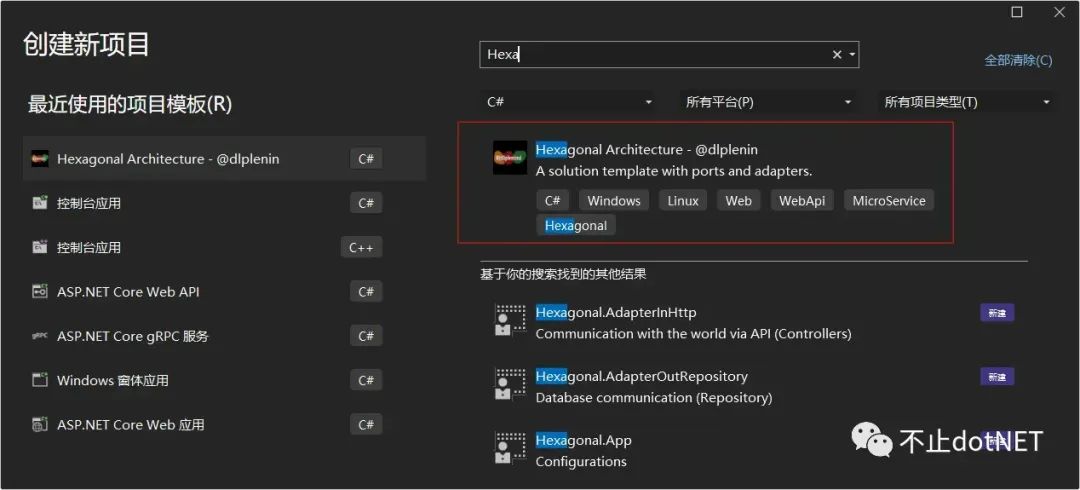Open the C# language filter dropdown
Image resolution: width=1080 pixels, height=490 pixels.
(x=567, y=102)
